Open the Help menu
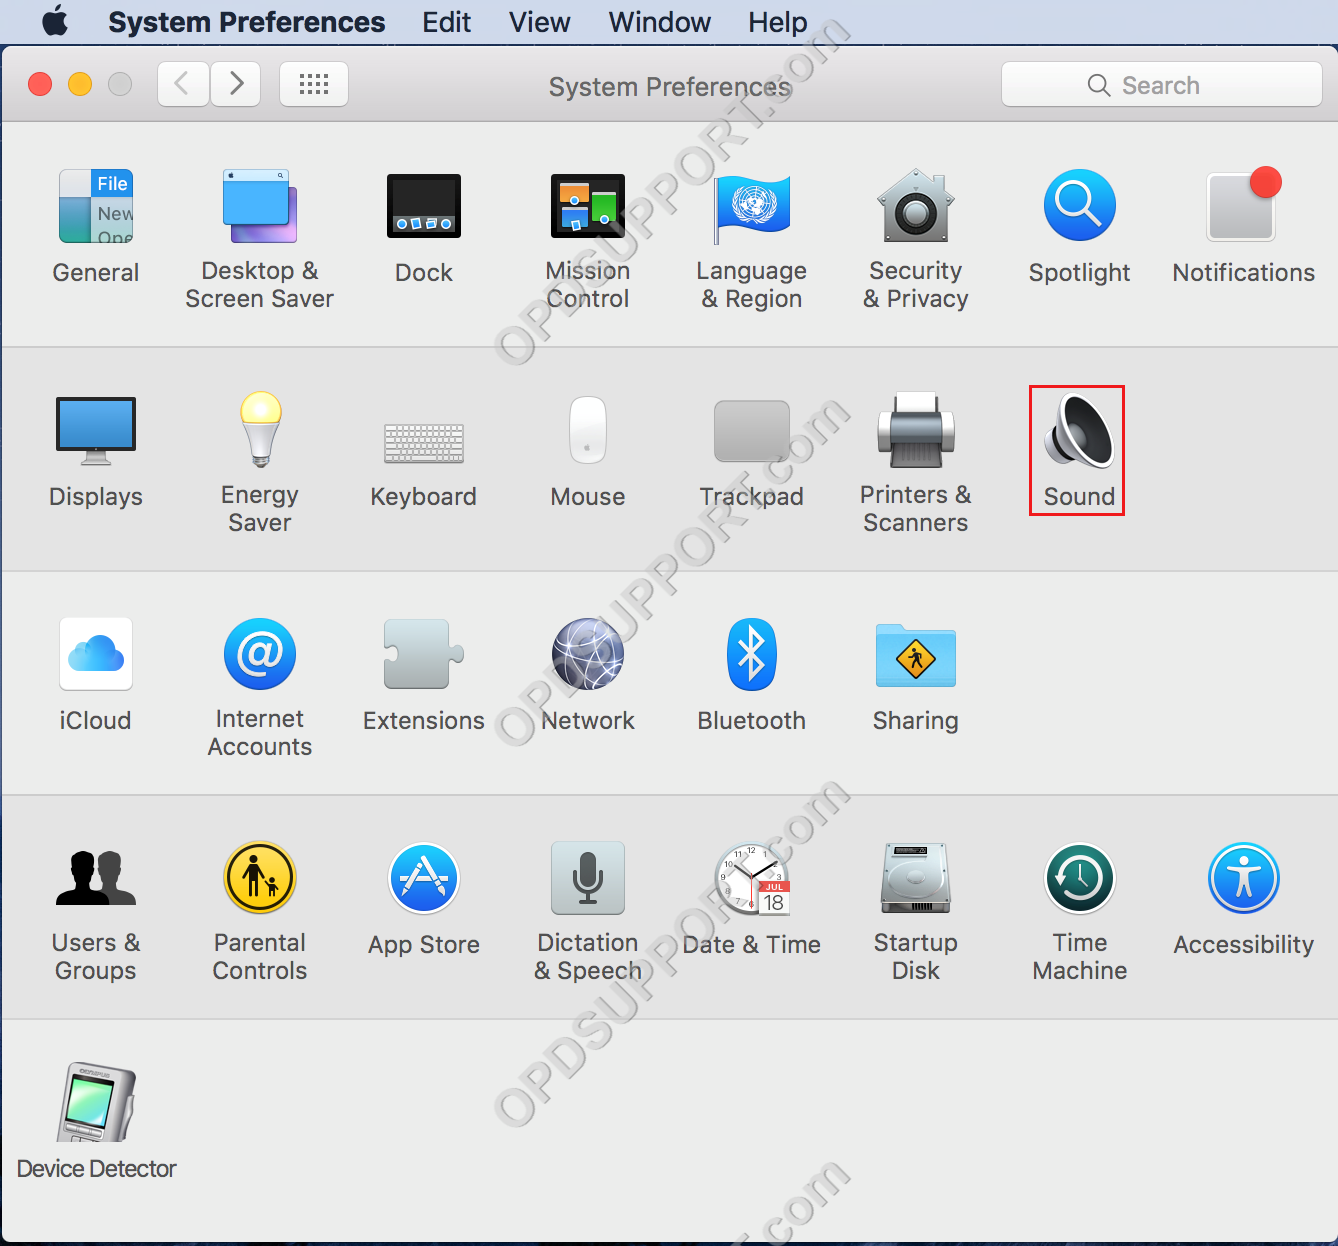The image size is (1338, 1246). 778,22
